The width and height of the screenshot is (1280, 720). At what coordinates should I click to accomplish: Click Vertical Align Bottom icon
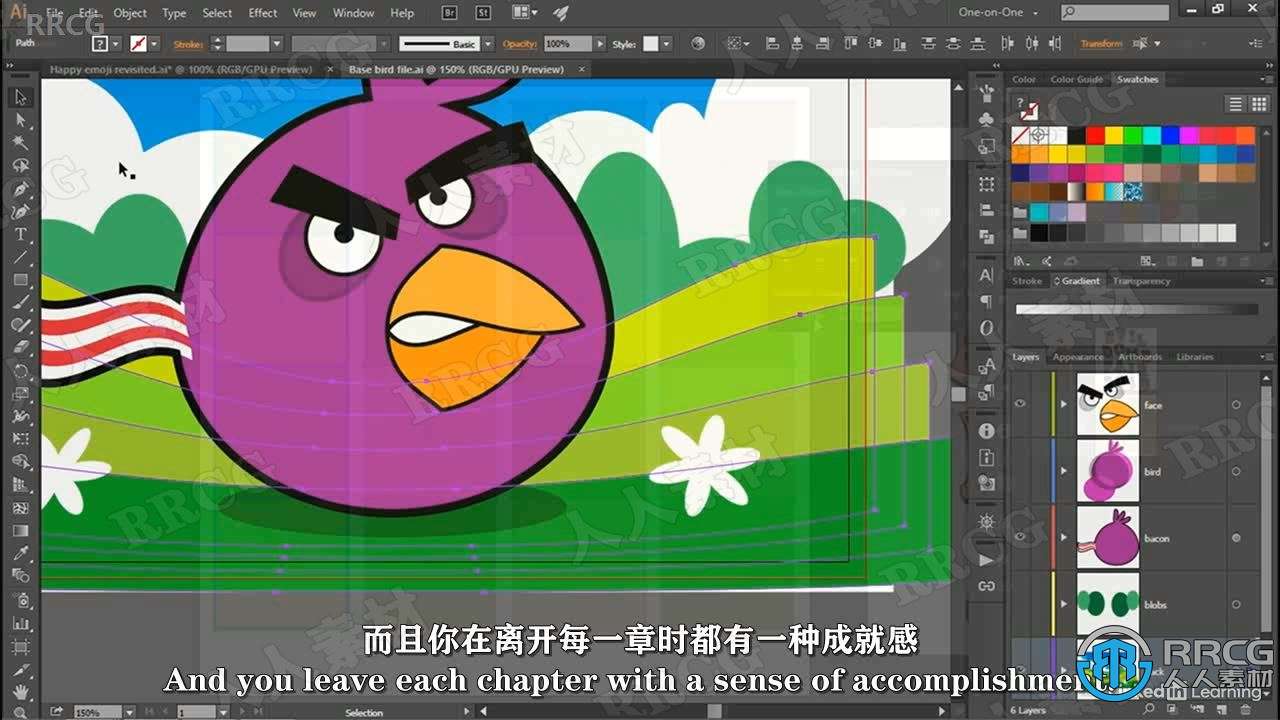(x=902, y=44)
